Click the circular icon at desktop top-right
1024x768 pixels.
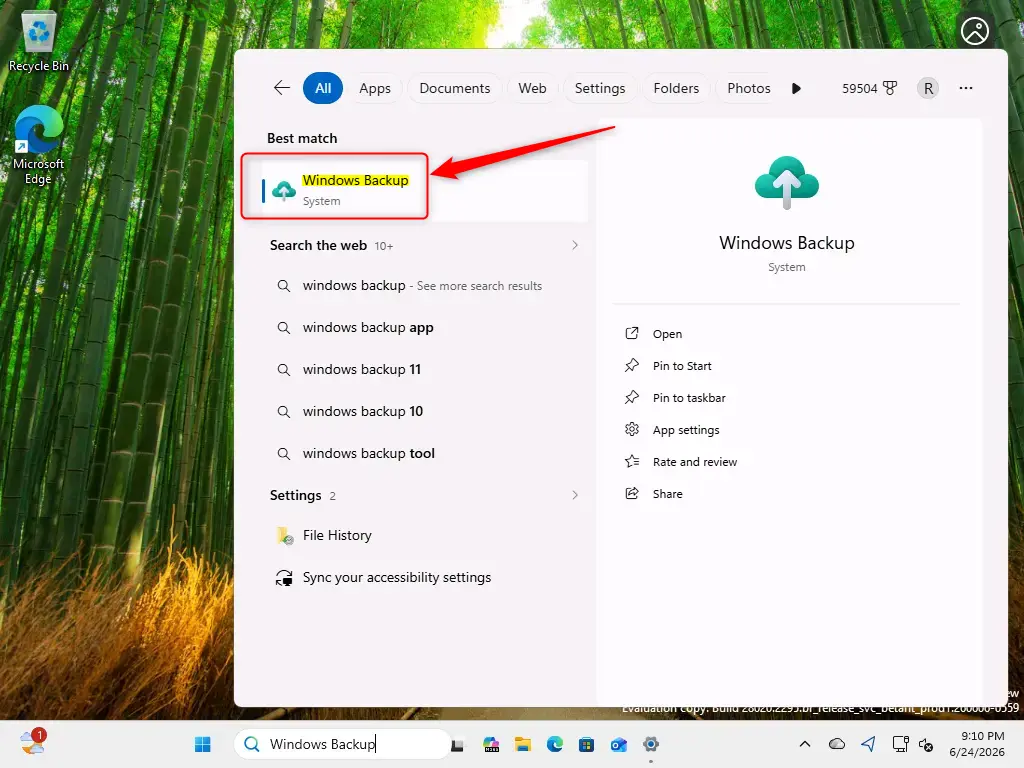974,31
